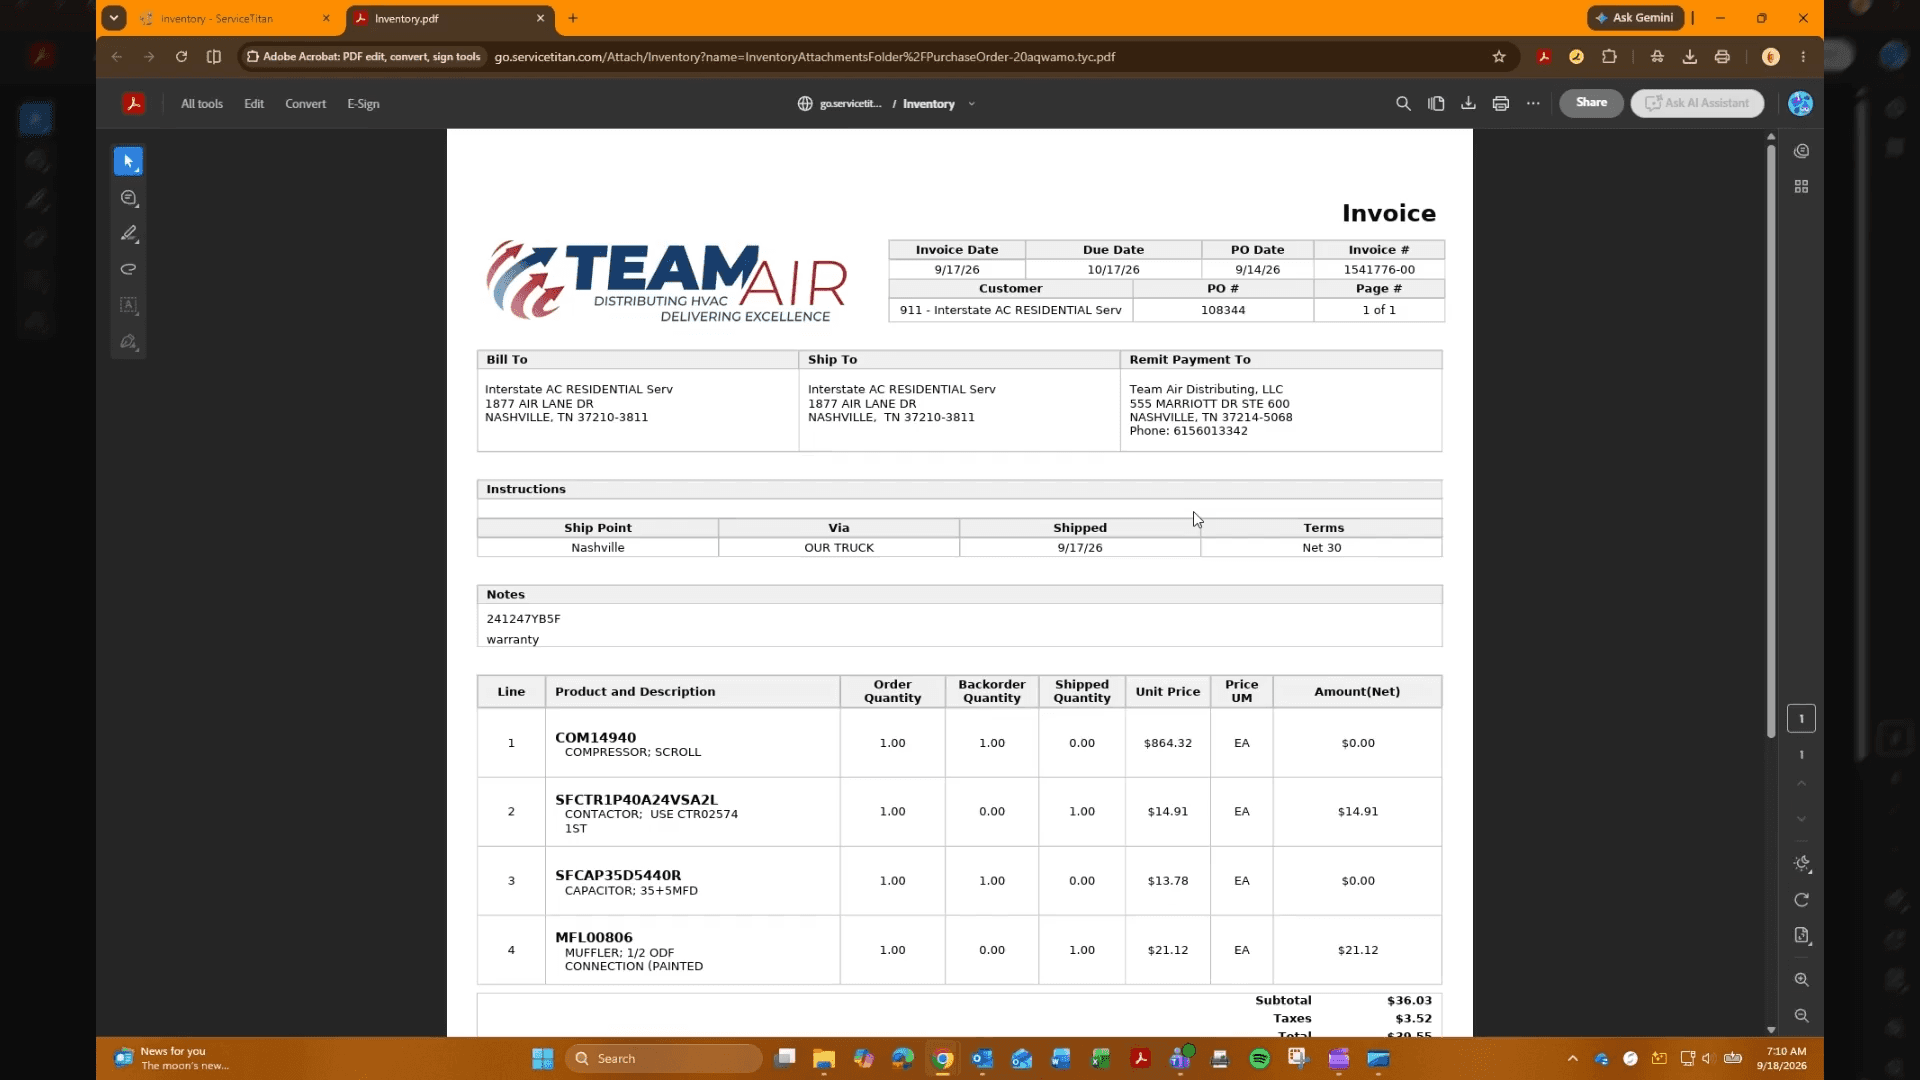Open Chrome extensions puzzle icon
The image size is (1920, 1080).
1609,57
